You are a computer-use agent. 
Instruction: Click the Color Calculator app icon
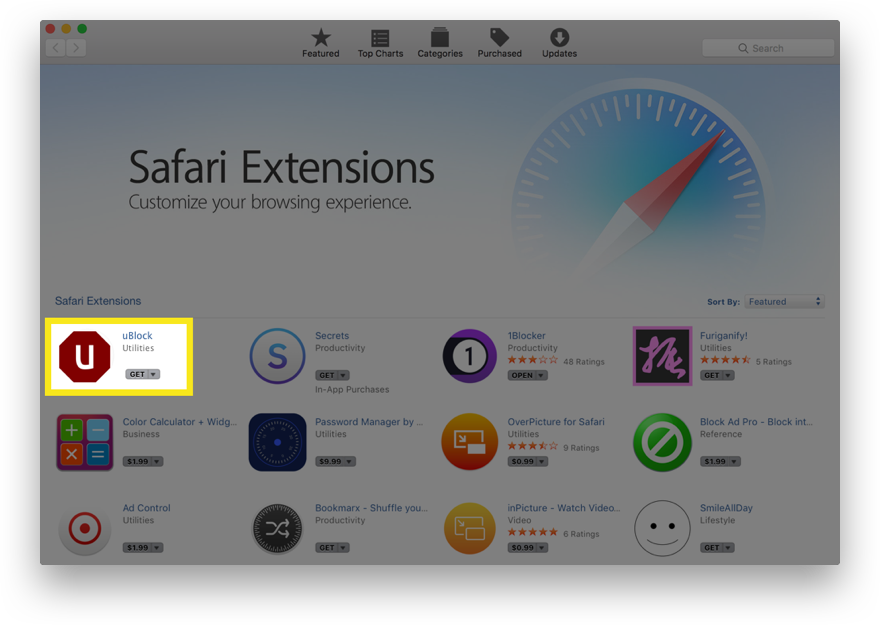coord(85,442)
